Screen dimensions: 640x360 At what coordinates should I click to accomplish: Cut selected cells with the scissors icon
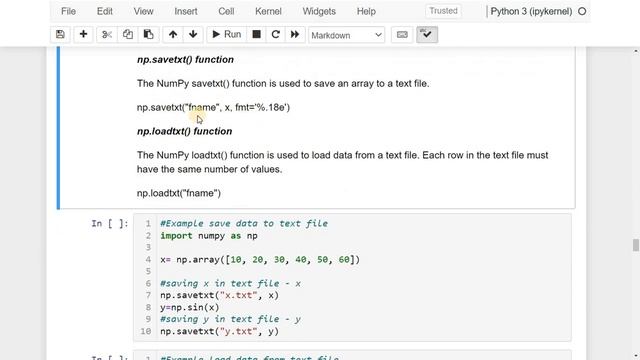coord(107,35)
